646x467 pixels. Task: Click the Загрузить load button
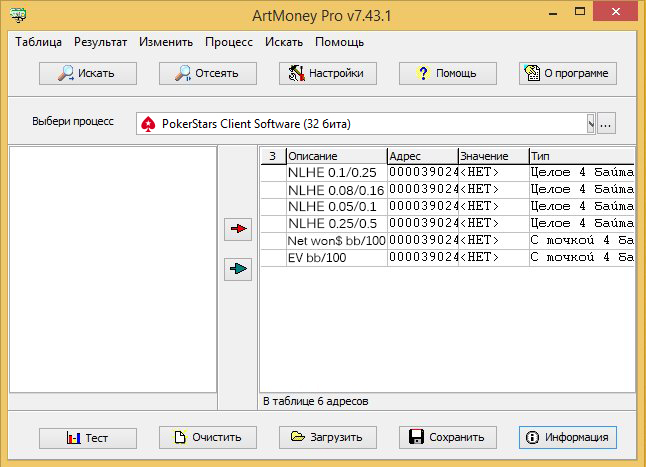tap(328, 437)
